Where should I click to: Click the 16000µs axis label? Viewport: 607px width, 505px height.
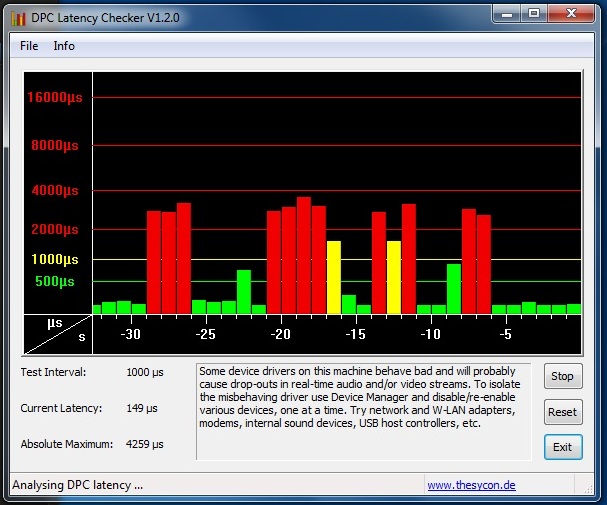(55, 97)
